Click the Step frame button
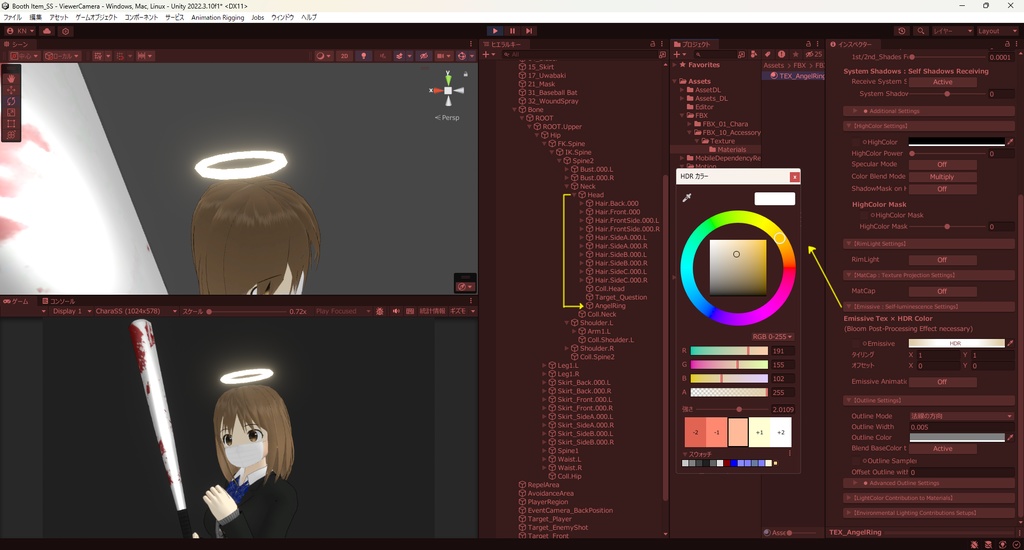 [529, 31]
